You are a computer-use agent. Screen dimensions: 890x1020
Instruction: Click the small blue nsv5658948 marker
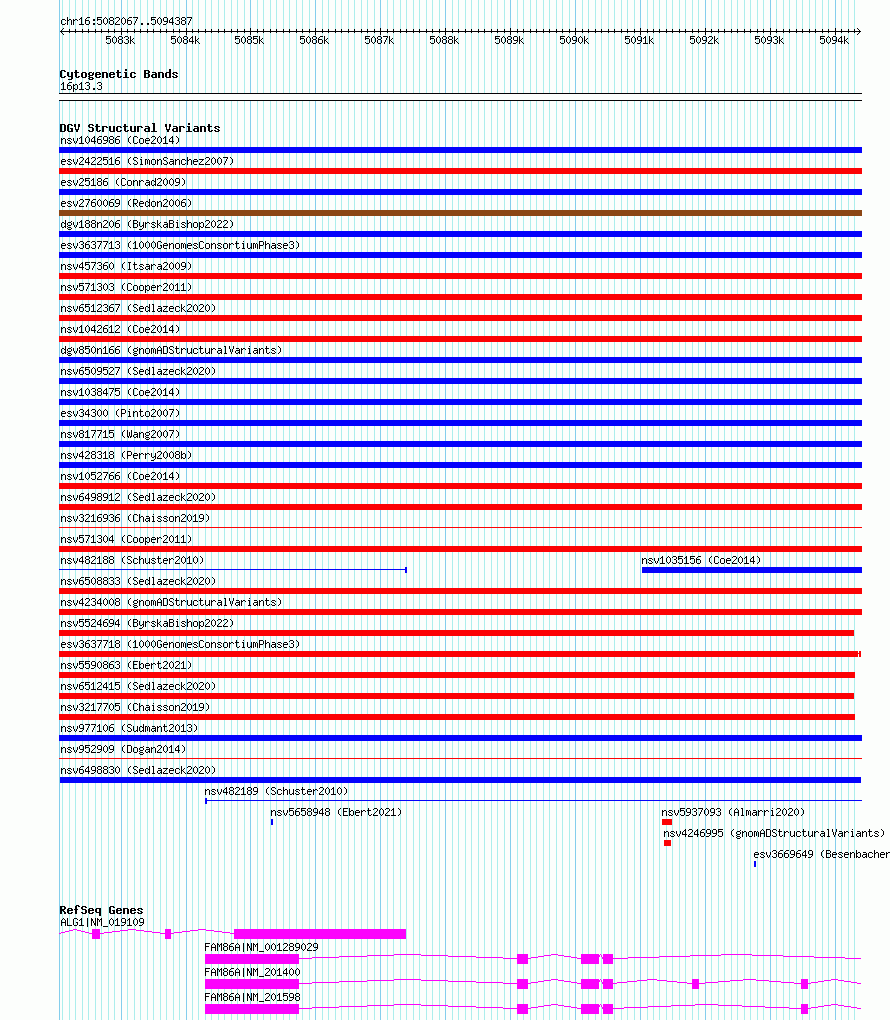point(272,822)
